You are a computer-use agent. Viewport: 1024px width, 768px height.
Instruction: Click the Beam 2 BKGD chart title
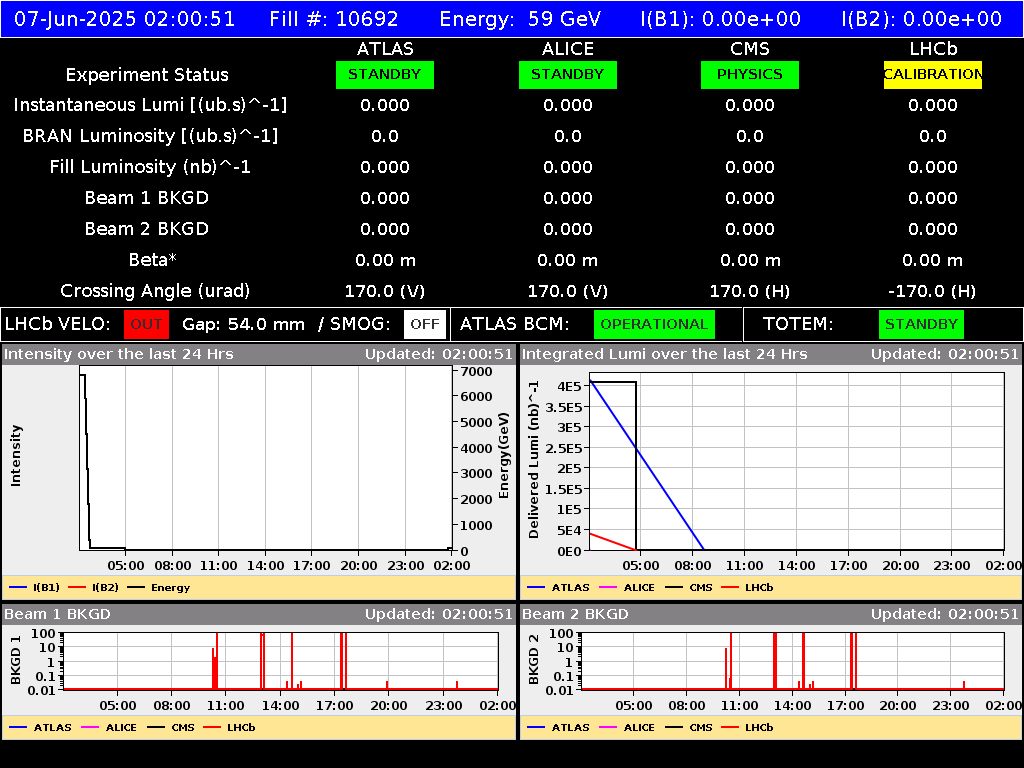coord(575,615)
